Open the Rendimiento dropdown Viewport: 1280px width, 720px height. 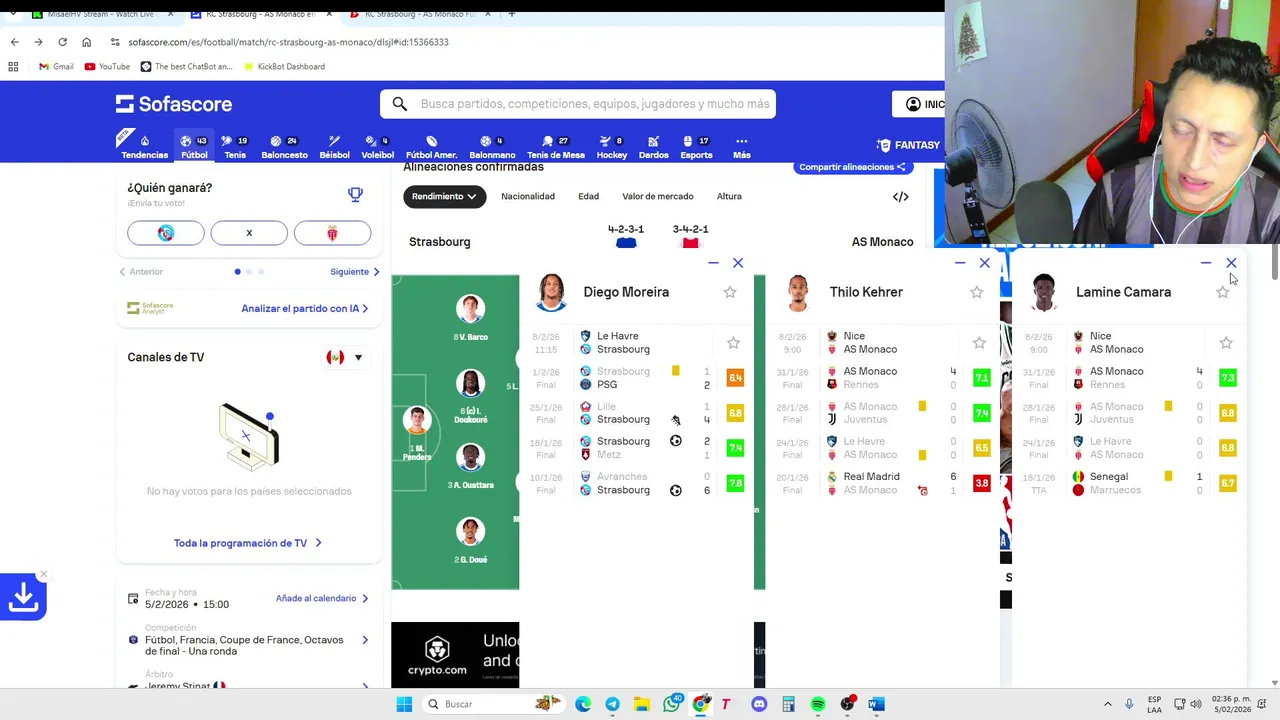(x=444, y=197)
